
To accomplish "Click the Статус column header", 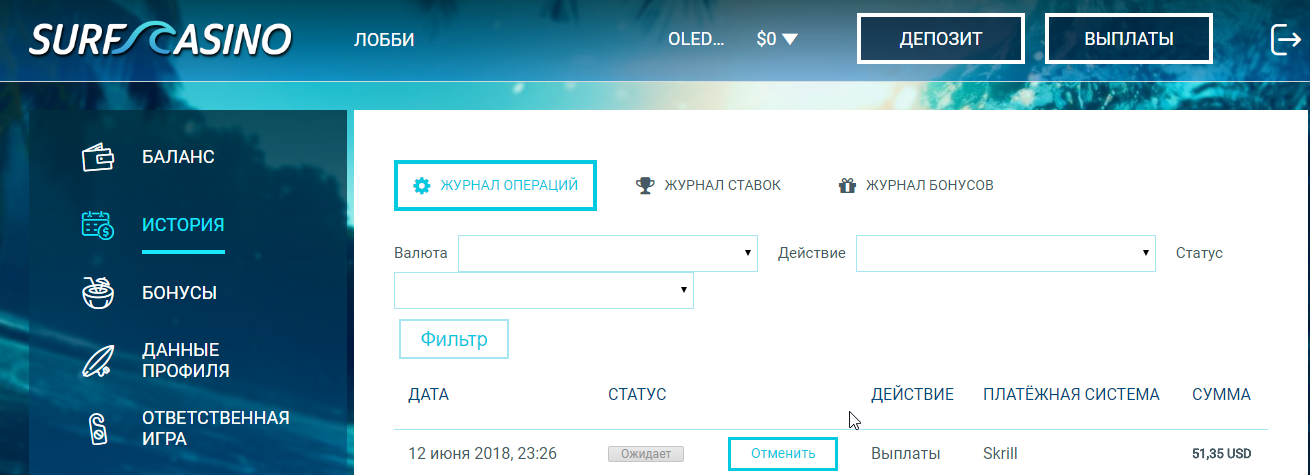I will [637, 395].
